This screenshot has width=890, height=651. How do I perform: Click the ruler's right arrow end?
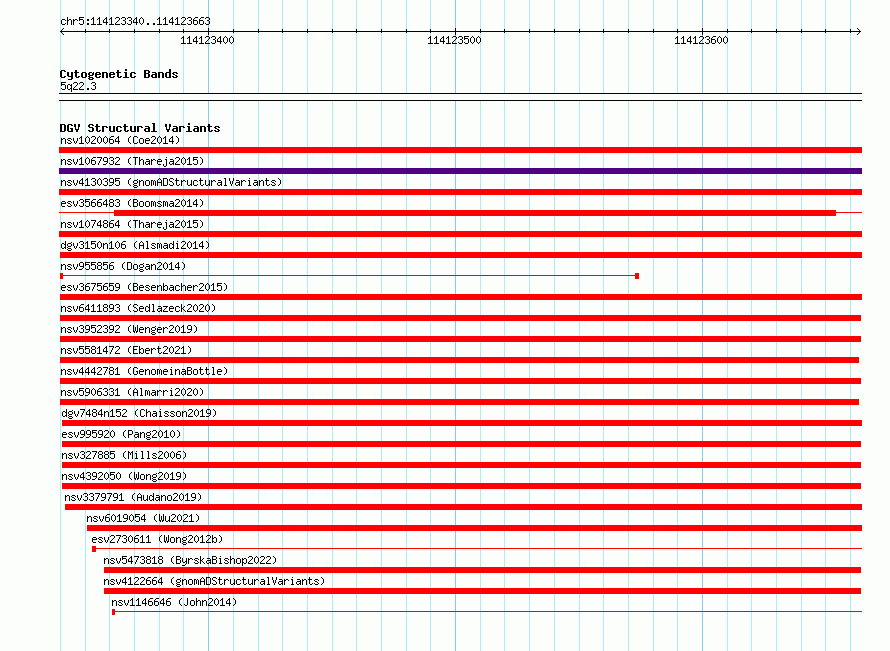tap(859, 32)
